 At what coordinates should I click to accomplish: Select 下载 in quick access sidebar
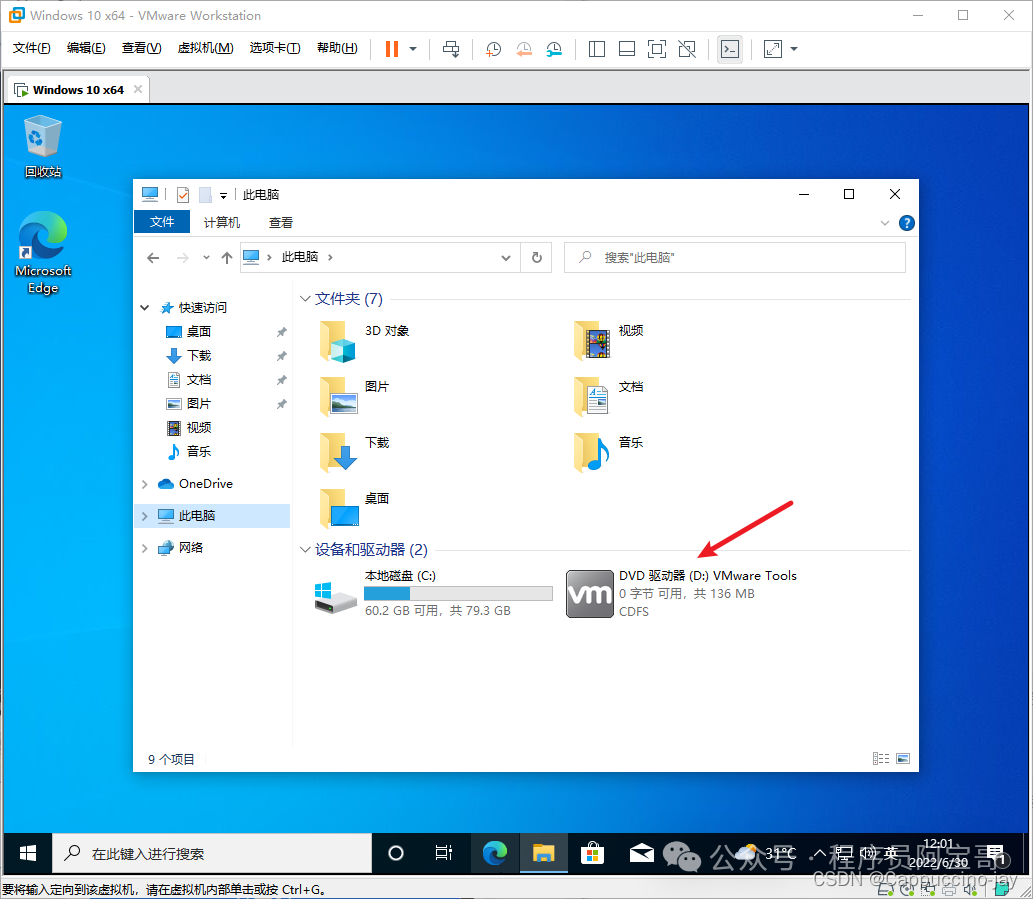198,356
